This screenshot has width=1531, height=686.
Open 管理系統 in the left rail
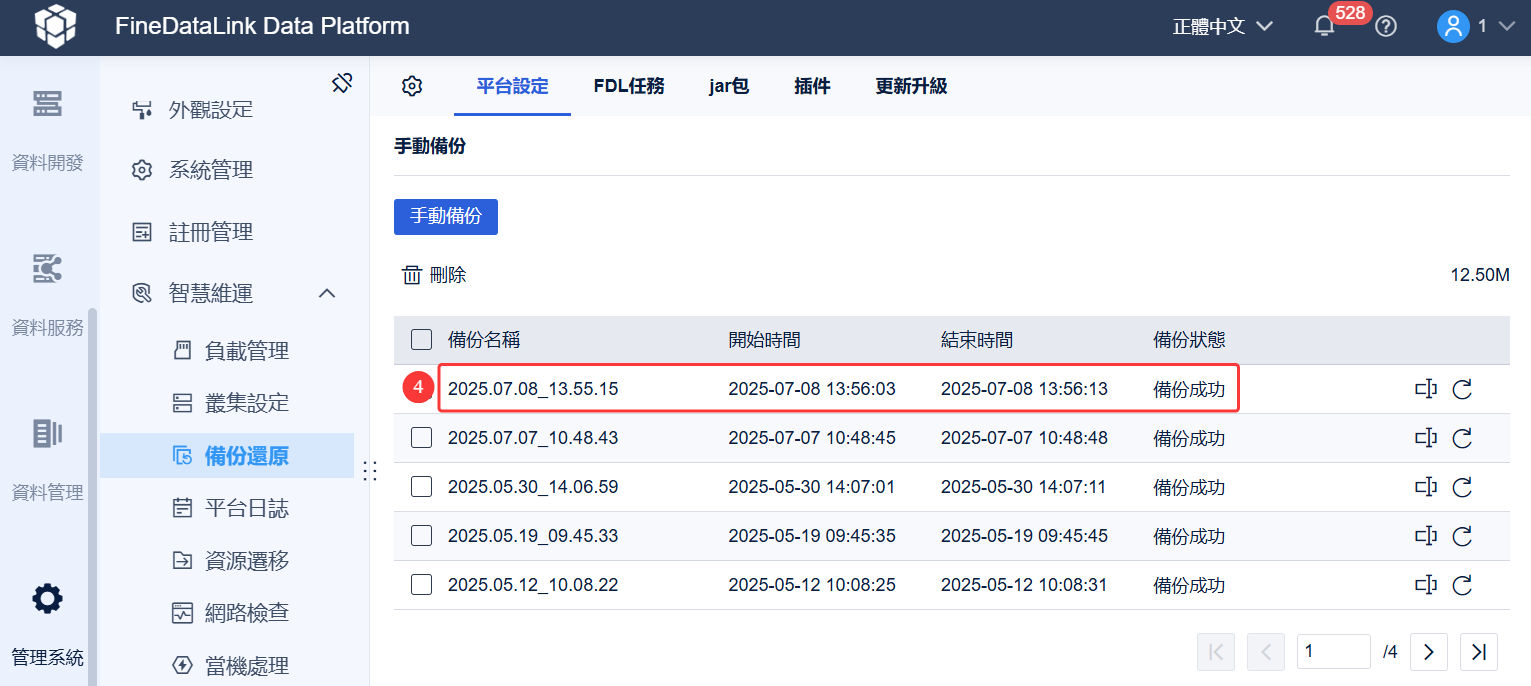point(48,625)
